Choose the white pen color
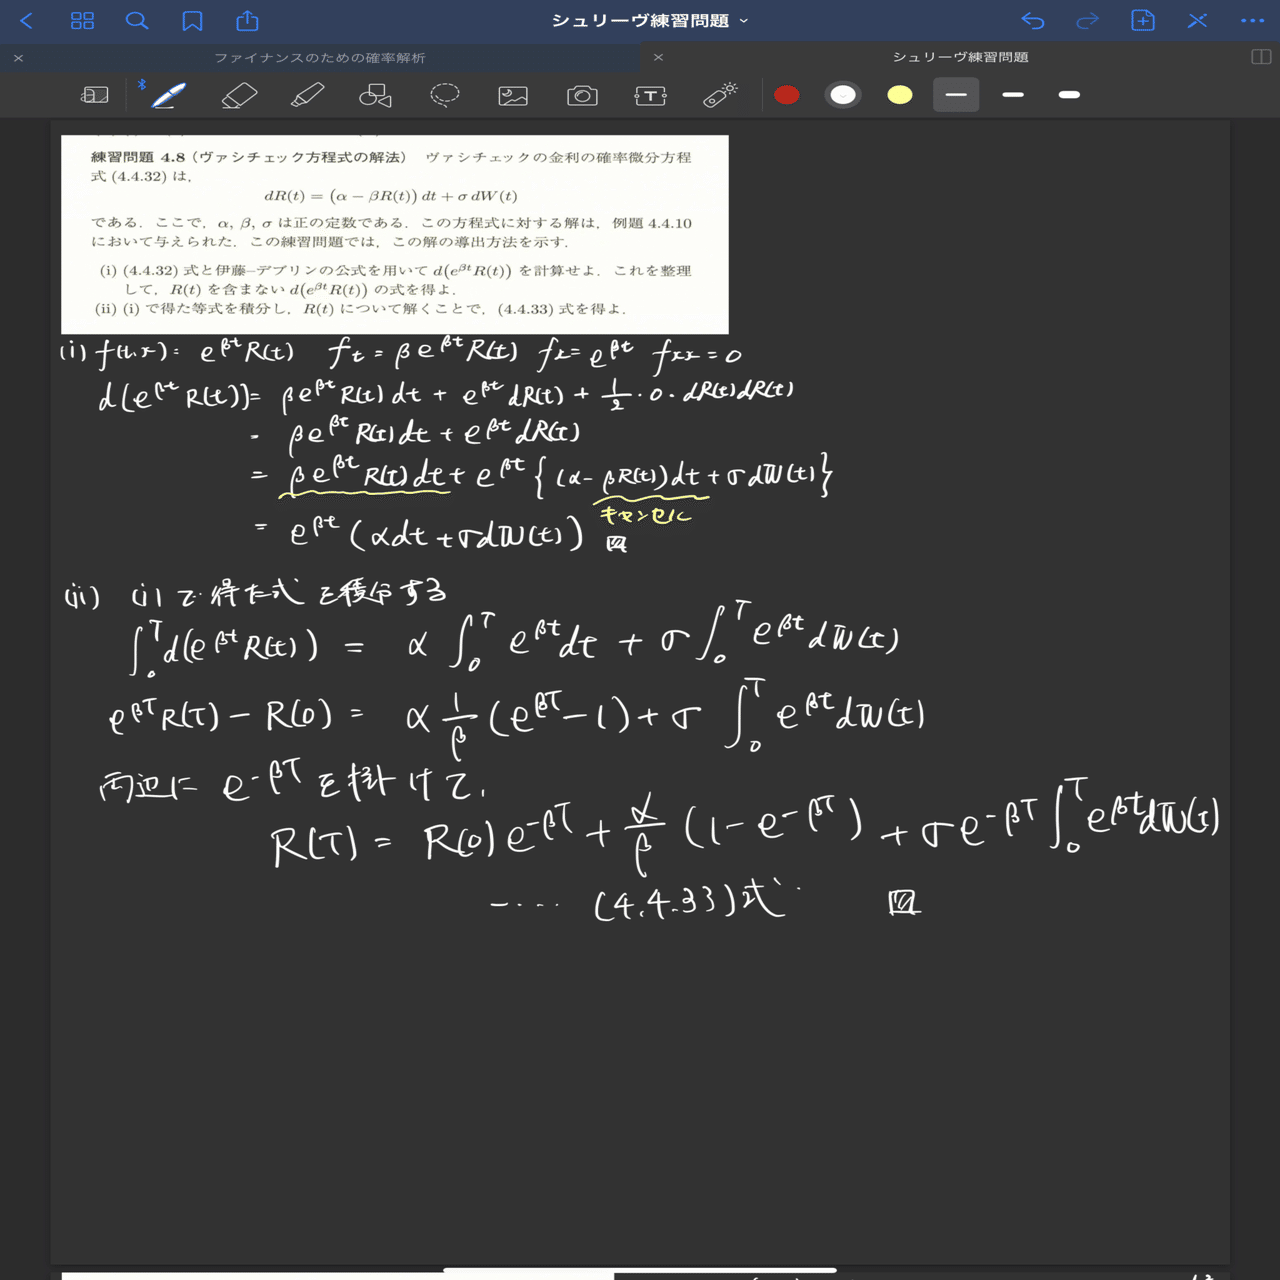 pos(843,95)
